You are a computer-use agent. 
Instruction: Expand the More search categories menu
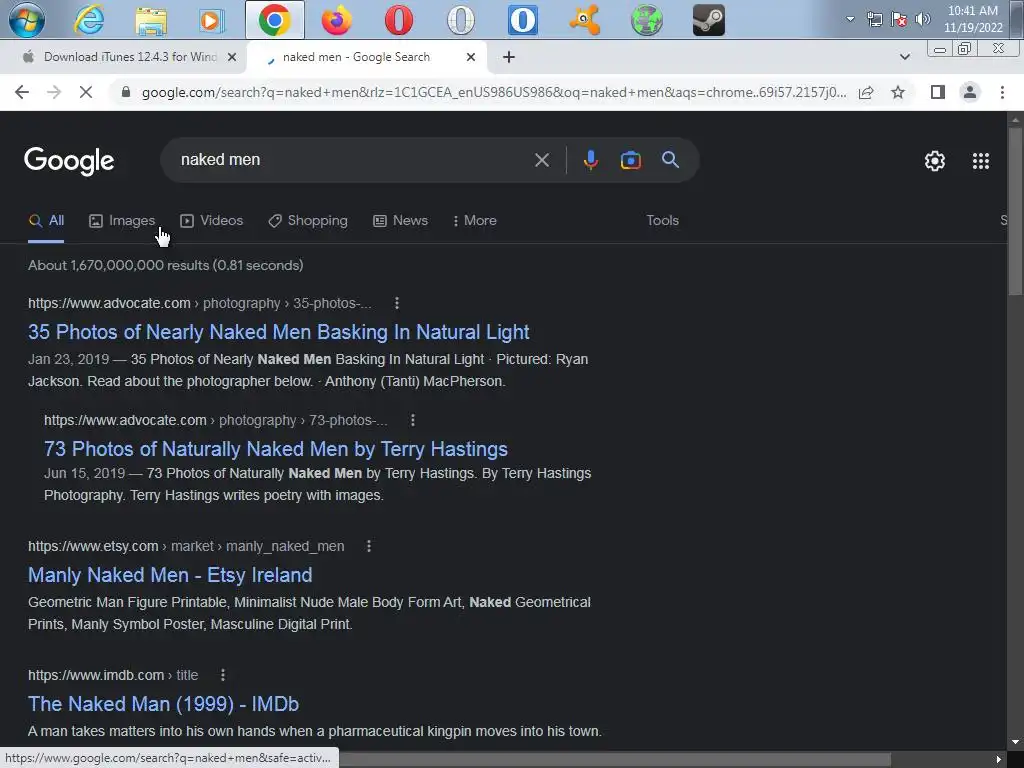click(x=475, y=221)
